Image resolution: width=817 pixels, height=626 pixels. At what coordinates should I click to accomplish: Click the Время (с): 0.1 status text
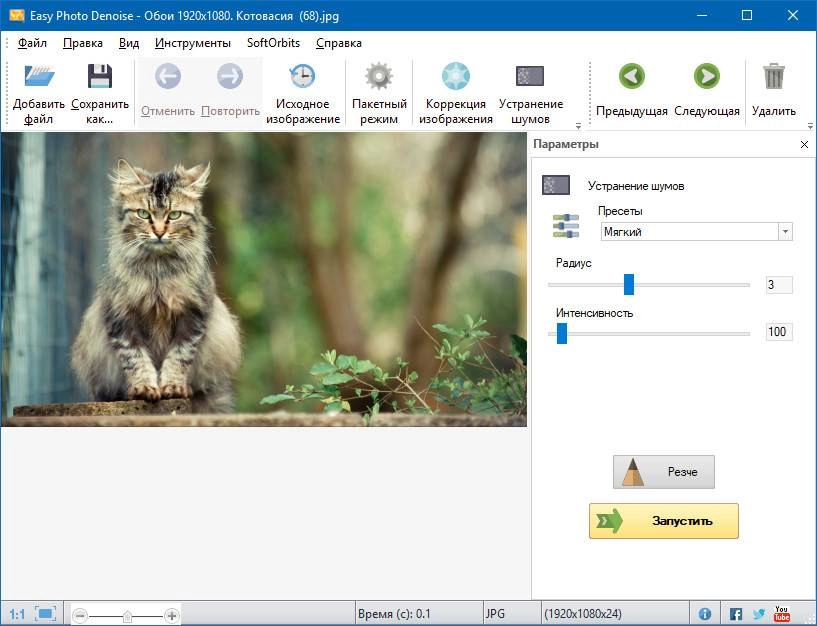394,614
